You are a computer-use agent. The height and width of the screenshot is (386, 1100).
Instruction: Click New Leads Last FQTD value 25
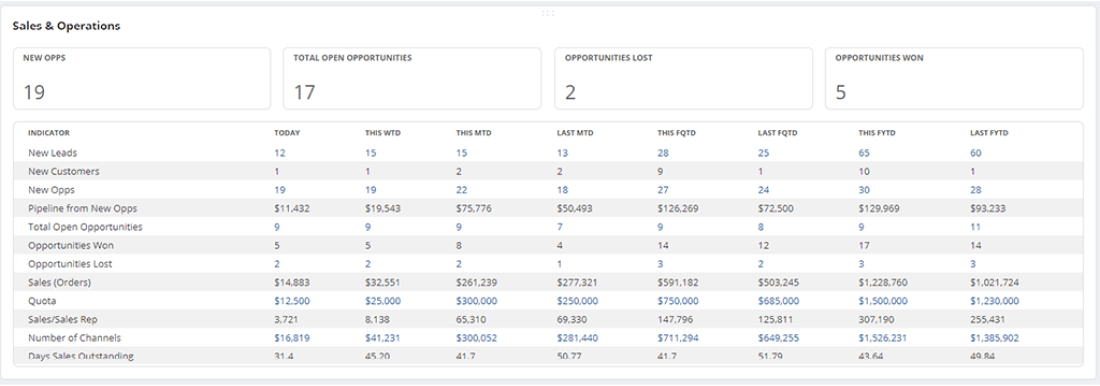[x=764, y=153]
